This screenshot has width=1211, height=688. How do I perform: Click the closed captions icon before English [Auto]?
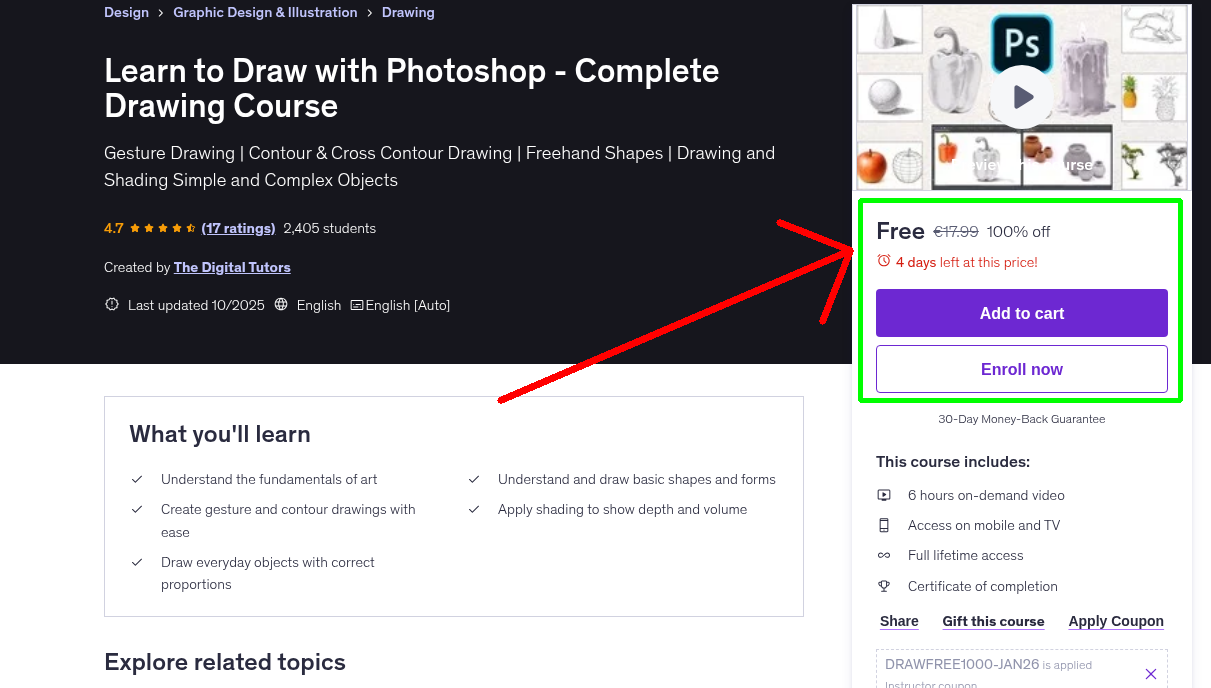(x=355, y=305)
